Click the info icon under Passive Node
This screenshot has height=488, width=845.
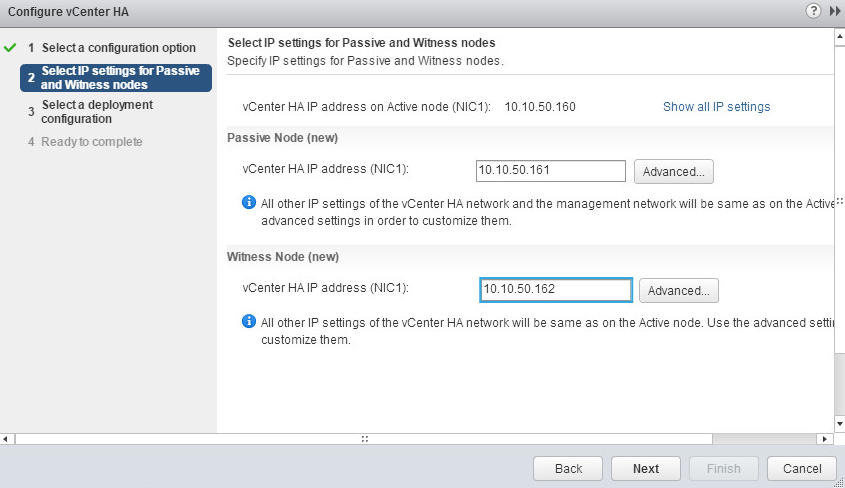point(248,203)
